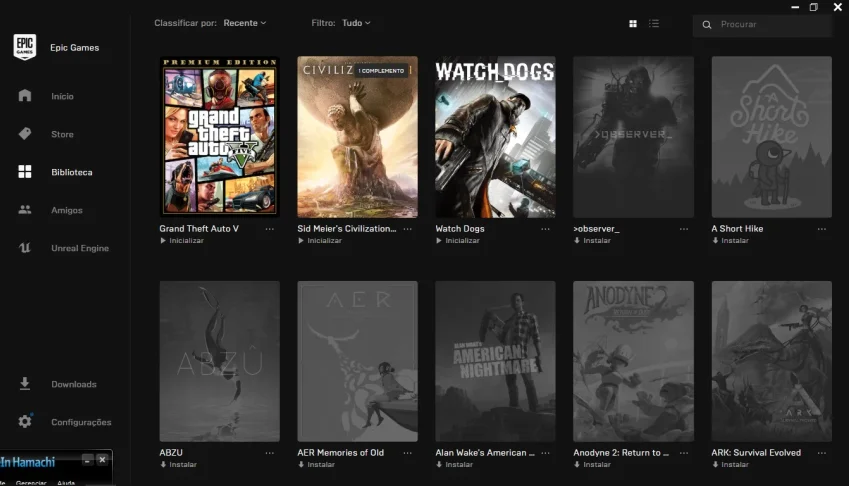Viewport: 849px width, 486px height.
Task: Open the Downloads arrow icon
Action: [25, 384]
